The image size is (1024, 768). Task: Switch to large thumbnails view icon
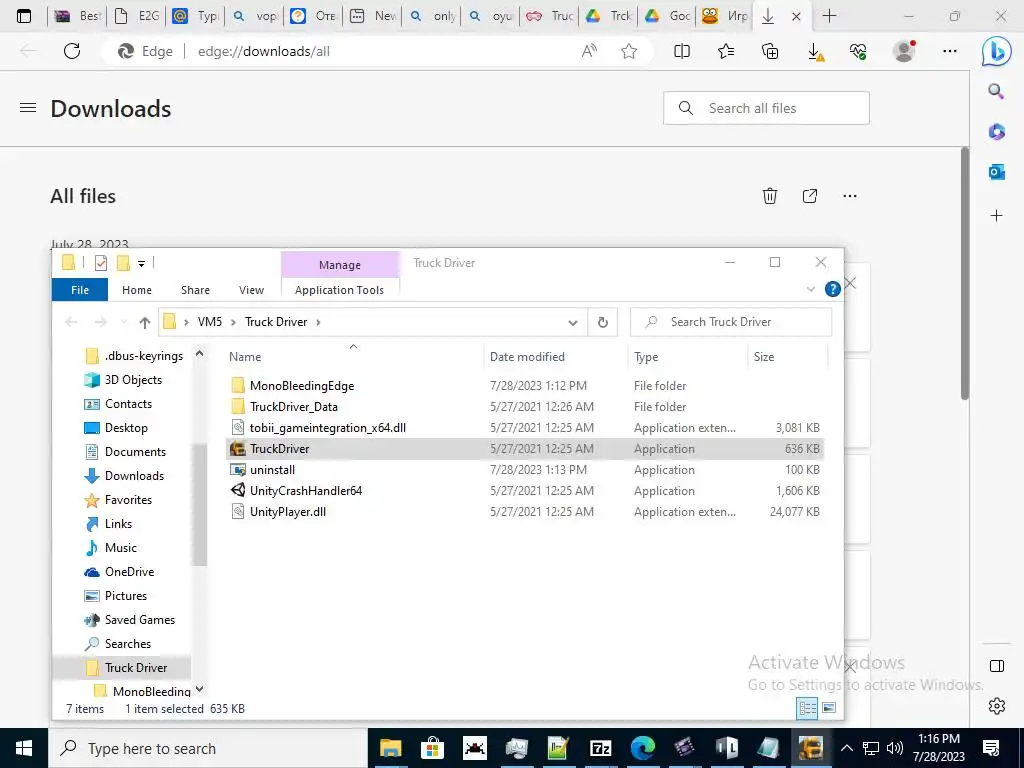(x=829, y=708)
